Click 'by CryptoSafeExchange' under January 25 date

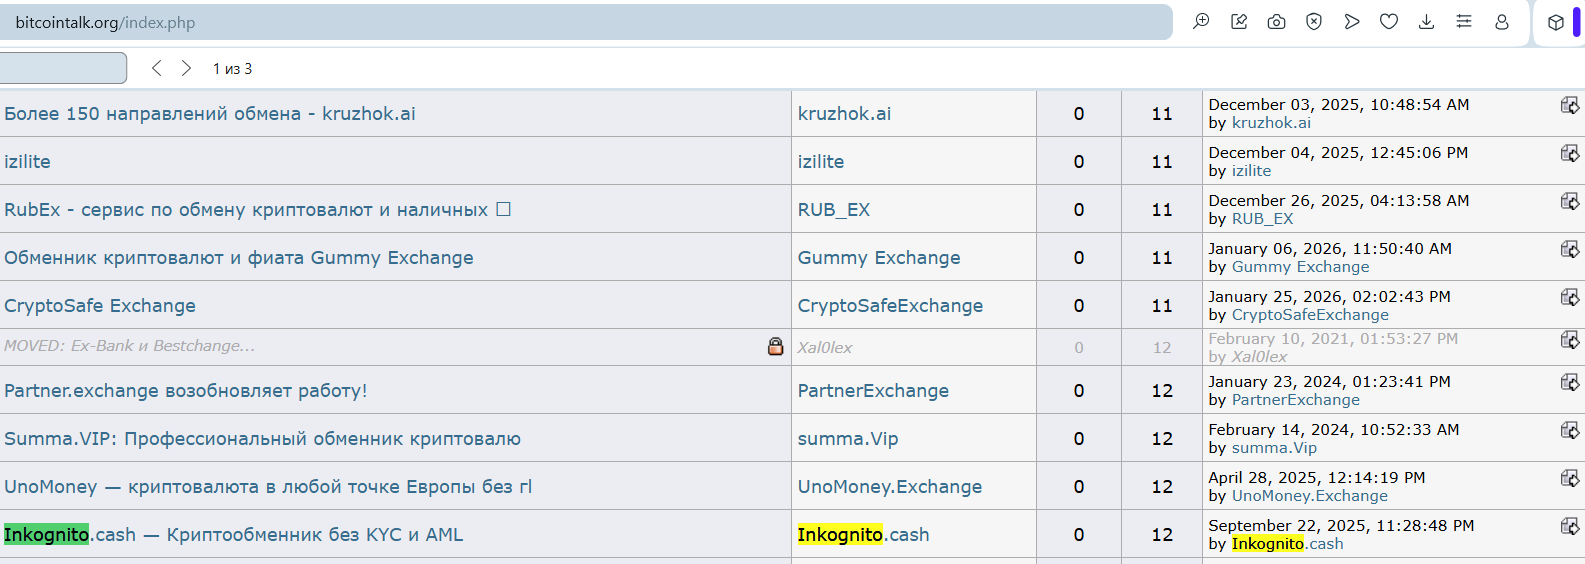(1310, 314)
